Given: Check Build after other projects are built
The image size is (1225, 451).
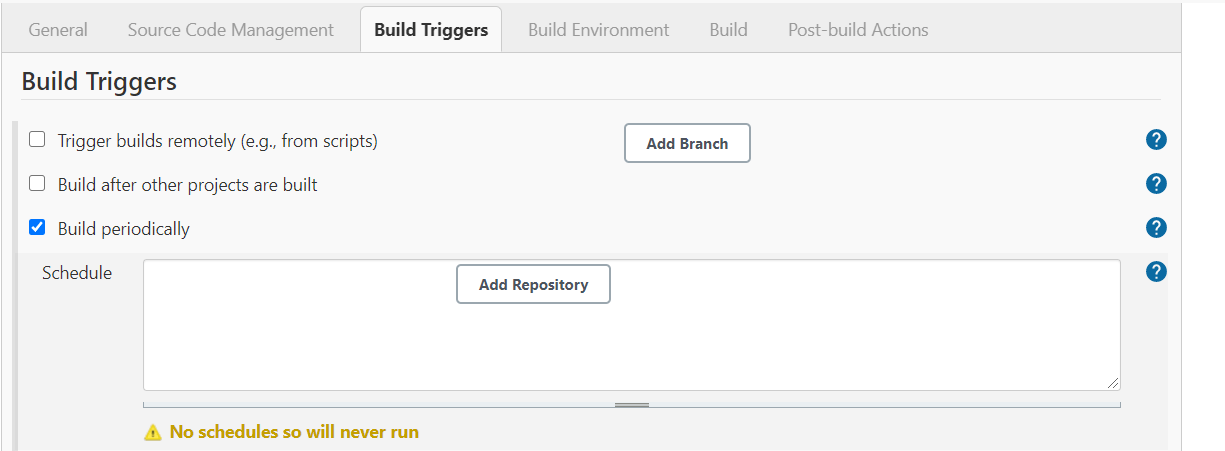Looking at the screenshot, I should pos(37,184).
